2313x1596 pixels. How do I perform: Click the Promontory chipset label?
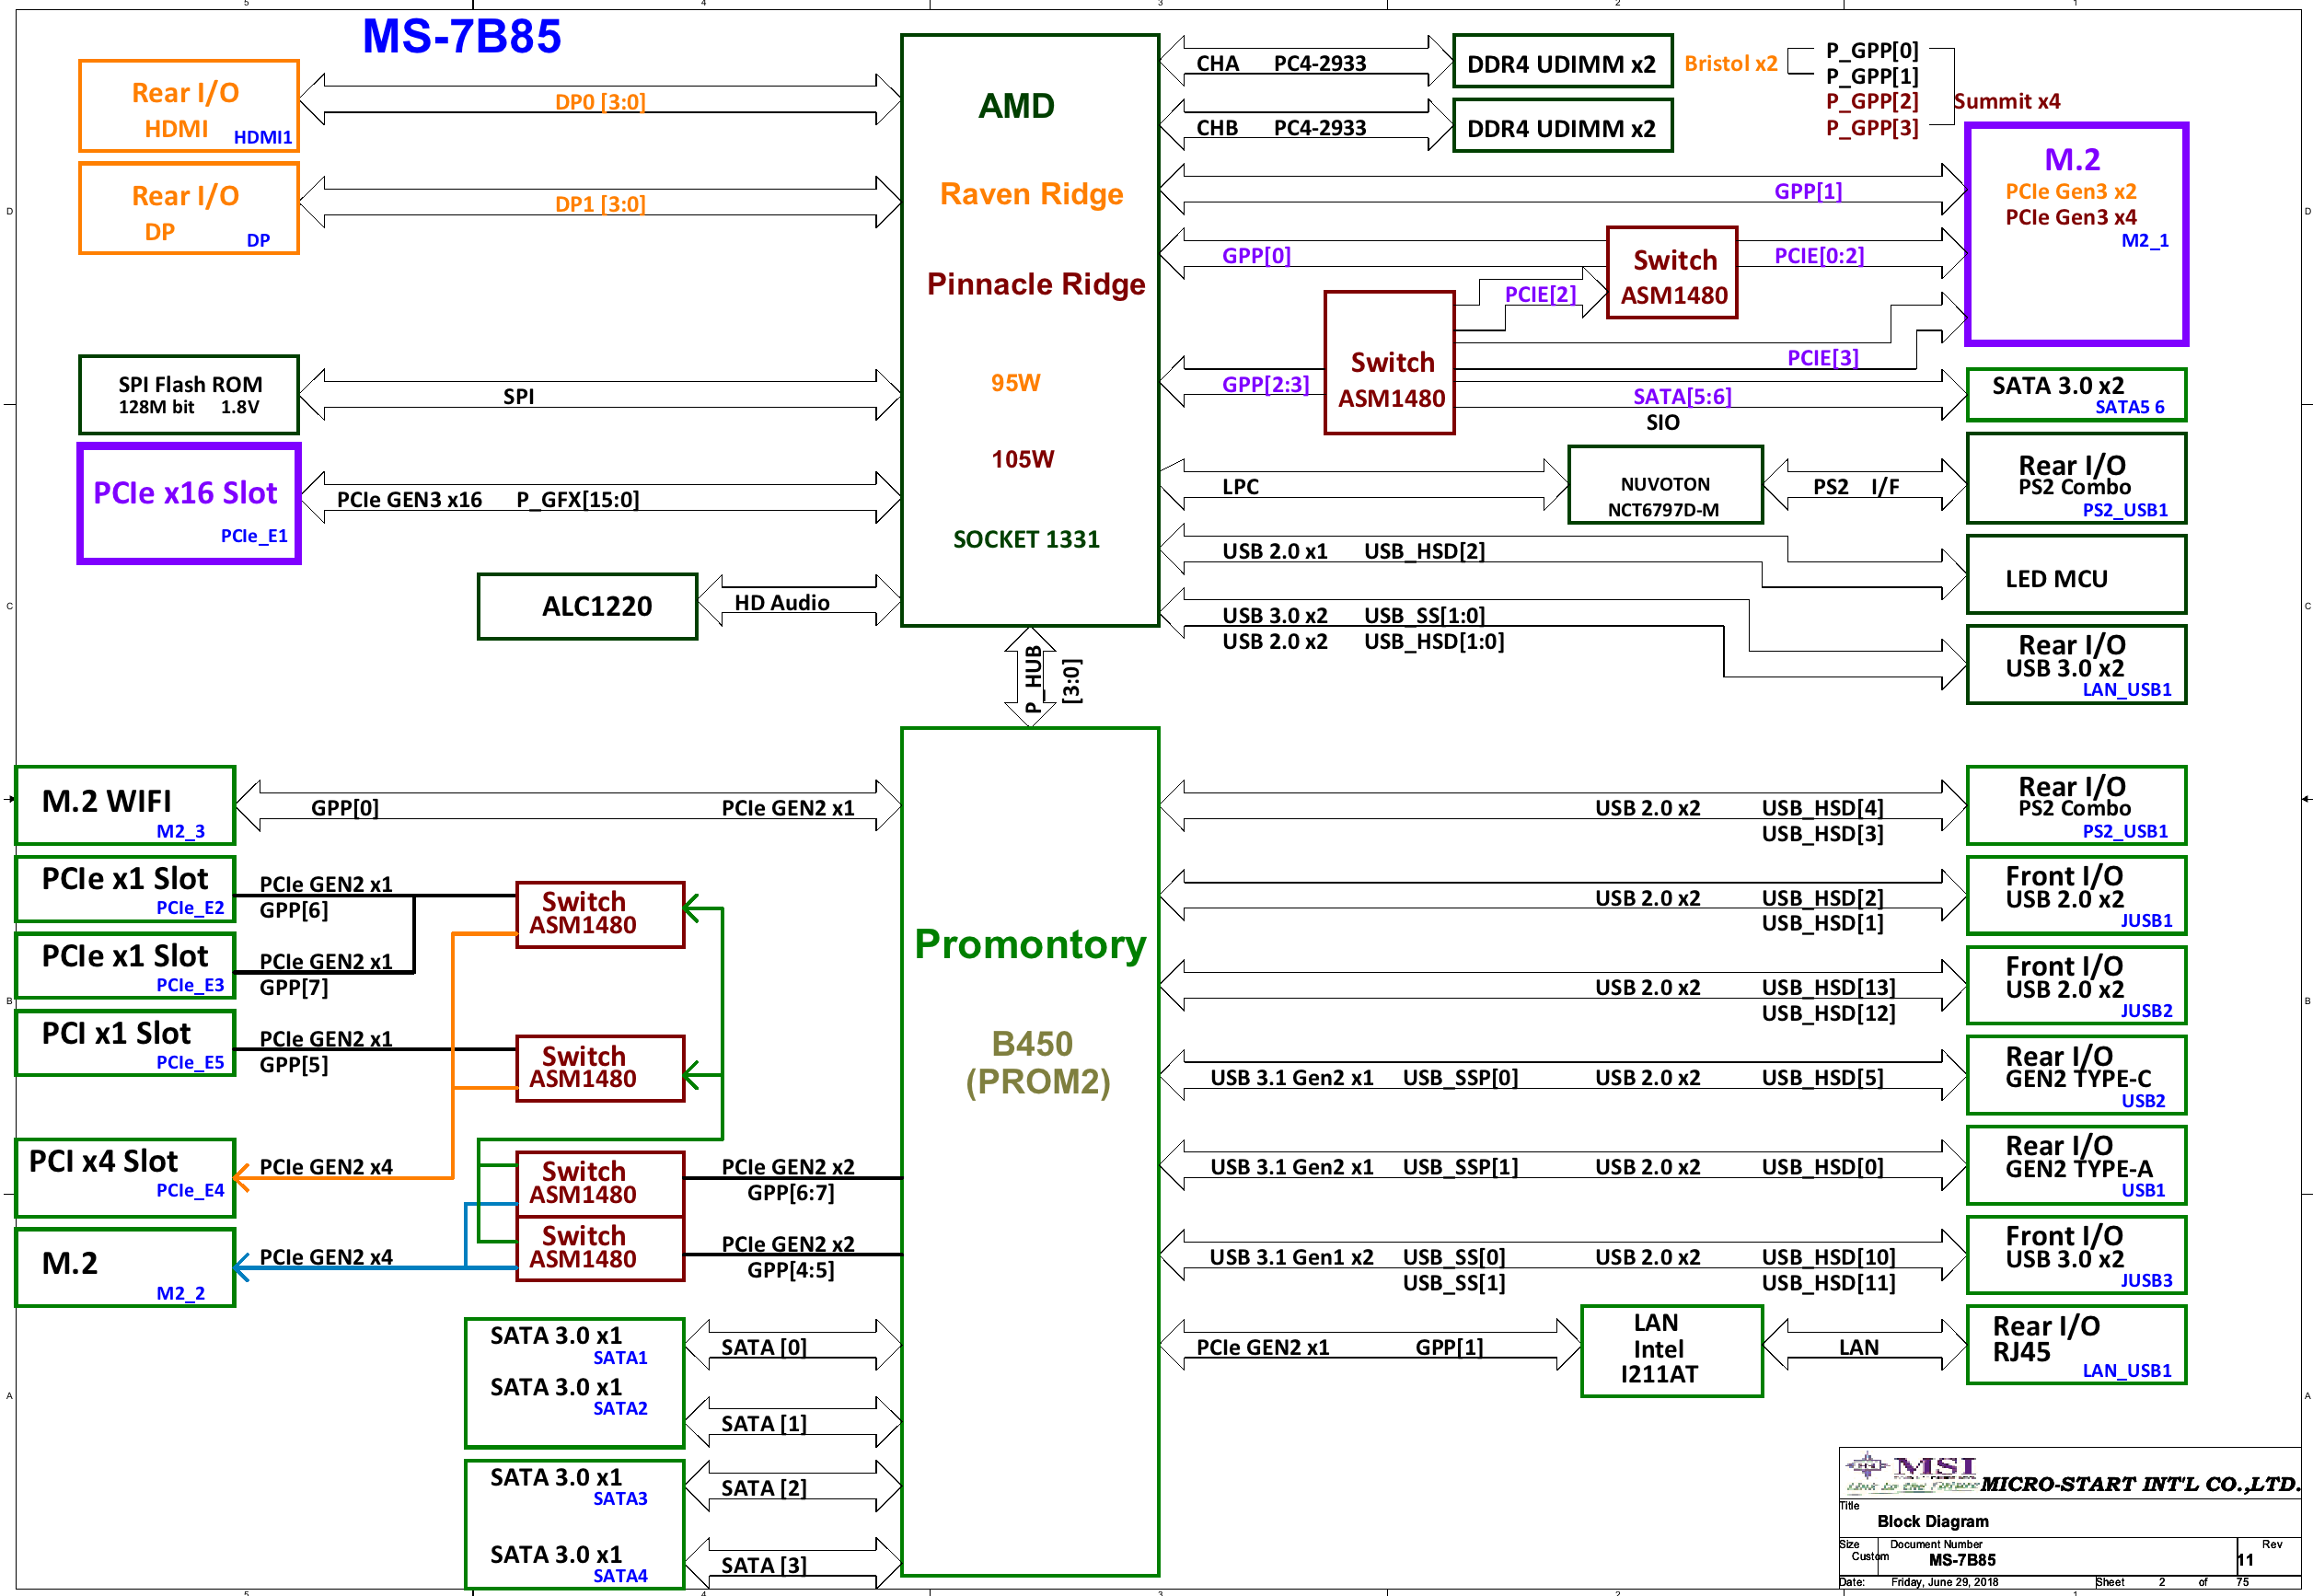point(1030,944)
